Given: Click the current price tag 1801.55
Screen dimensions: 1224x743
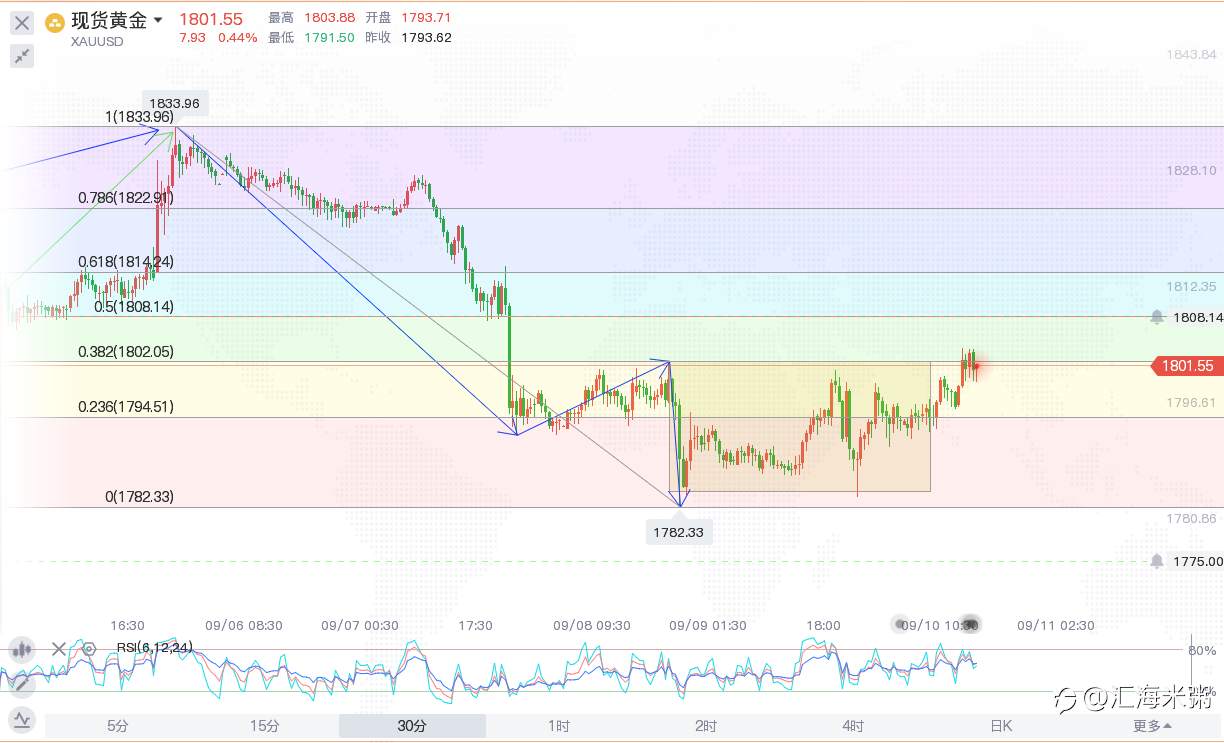Looking at the screenshot, I should coord(1187,366).
